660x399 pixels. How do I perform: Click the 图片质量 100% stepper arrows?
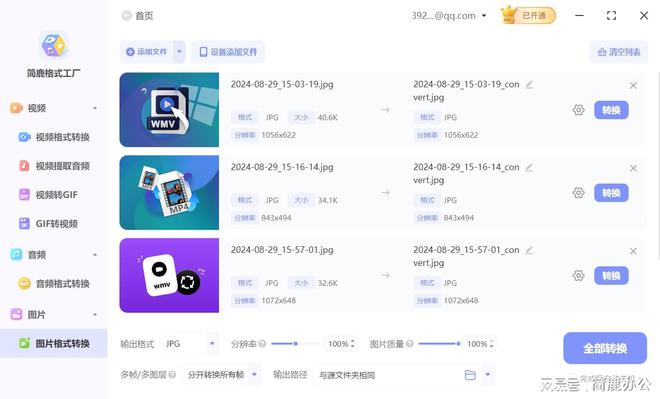click(x=491, y=344)
